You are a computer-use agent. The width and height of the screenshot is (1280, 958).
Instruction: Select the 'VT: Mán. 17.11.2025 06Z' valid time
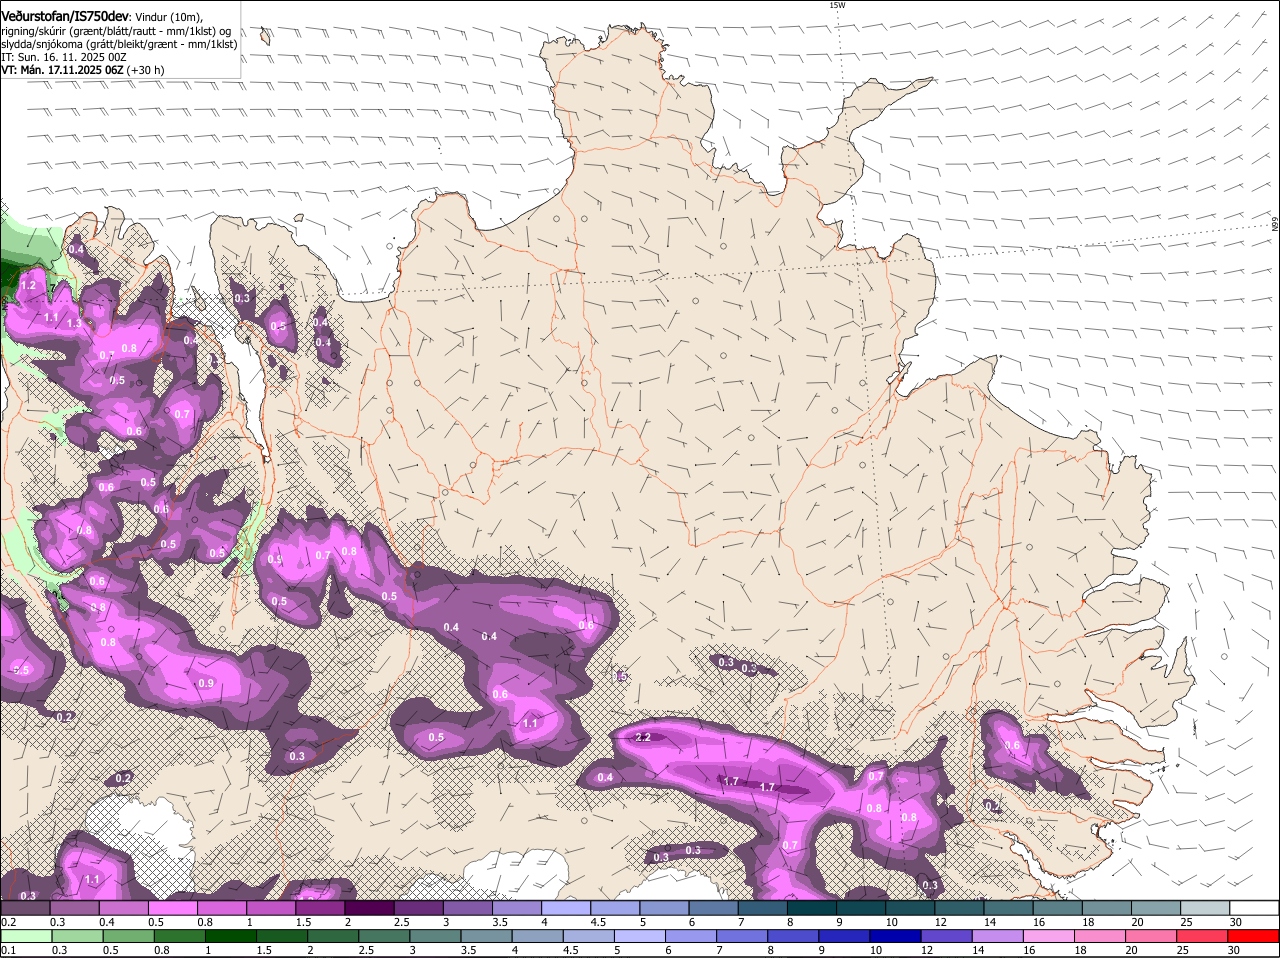click(62, 70)
